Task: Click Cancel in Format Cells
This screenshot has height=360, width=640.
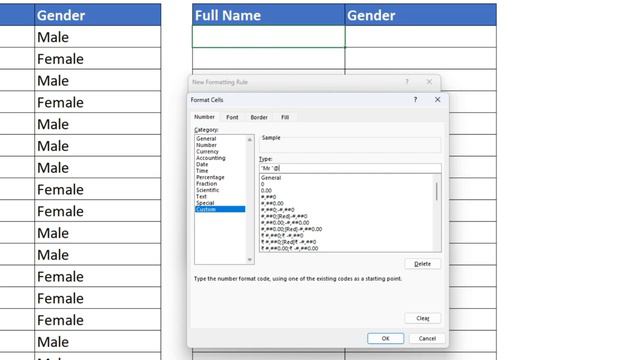Action: 427,338
